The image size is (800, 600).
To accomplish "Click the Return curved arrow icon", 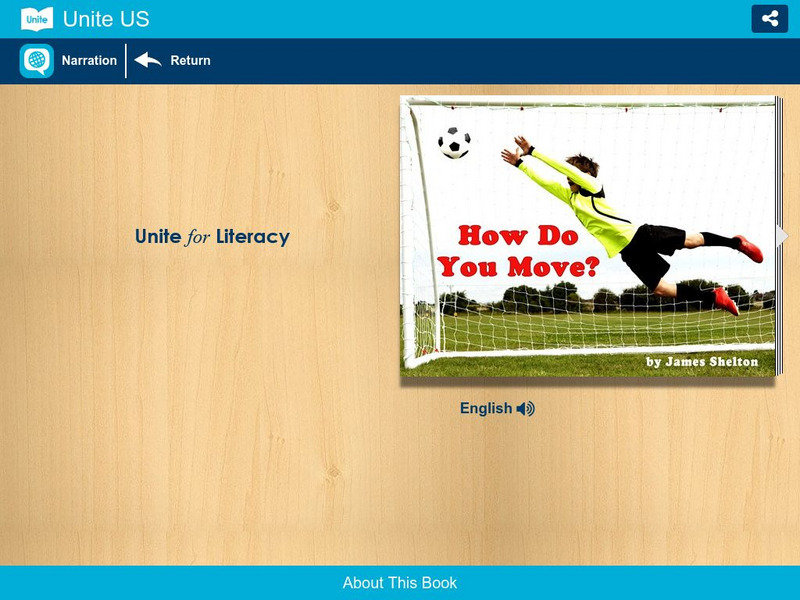I will coord(148,60).
